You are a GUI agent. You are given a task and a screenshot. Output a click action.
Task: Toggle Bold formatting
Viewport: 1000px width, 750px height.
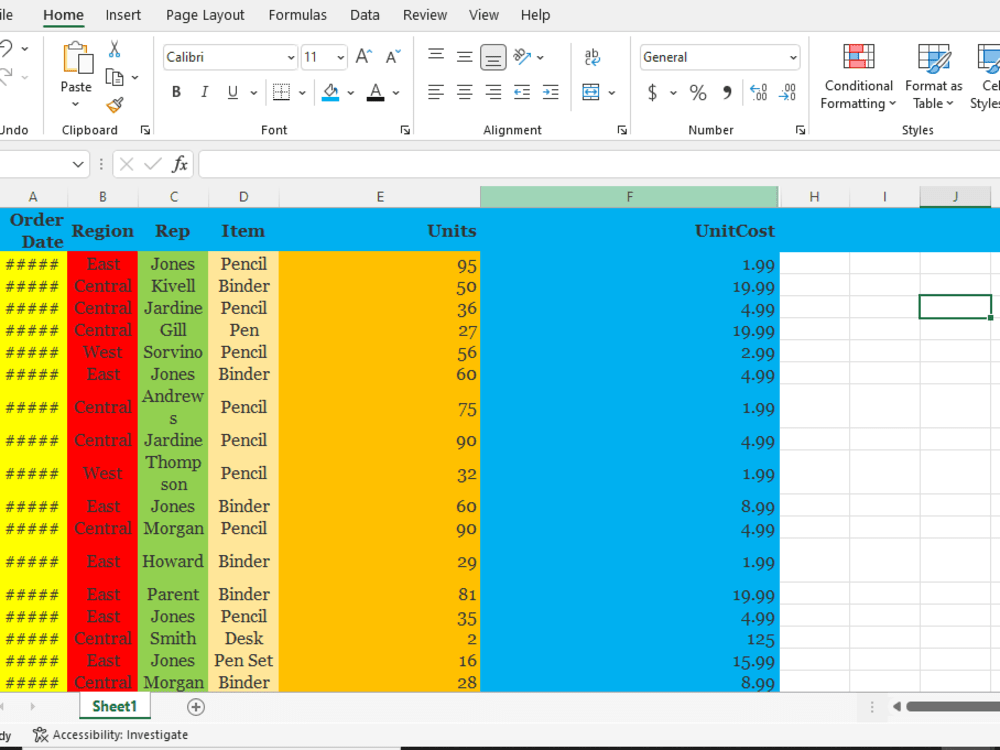(176, 92)
